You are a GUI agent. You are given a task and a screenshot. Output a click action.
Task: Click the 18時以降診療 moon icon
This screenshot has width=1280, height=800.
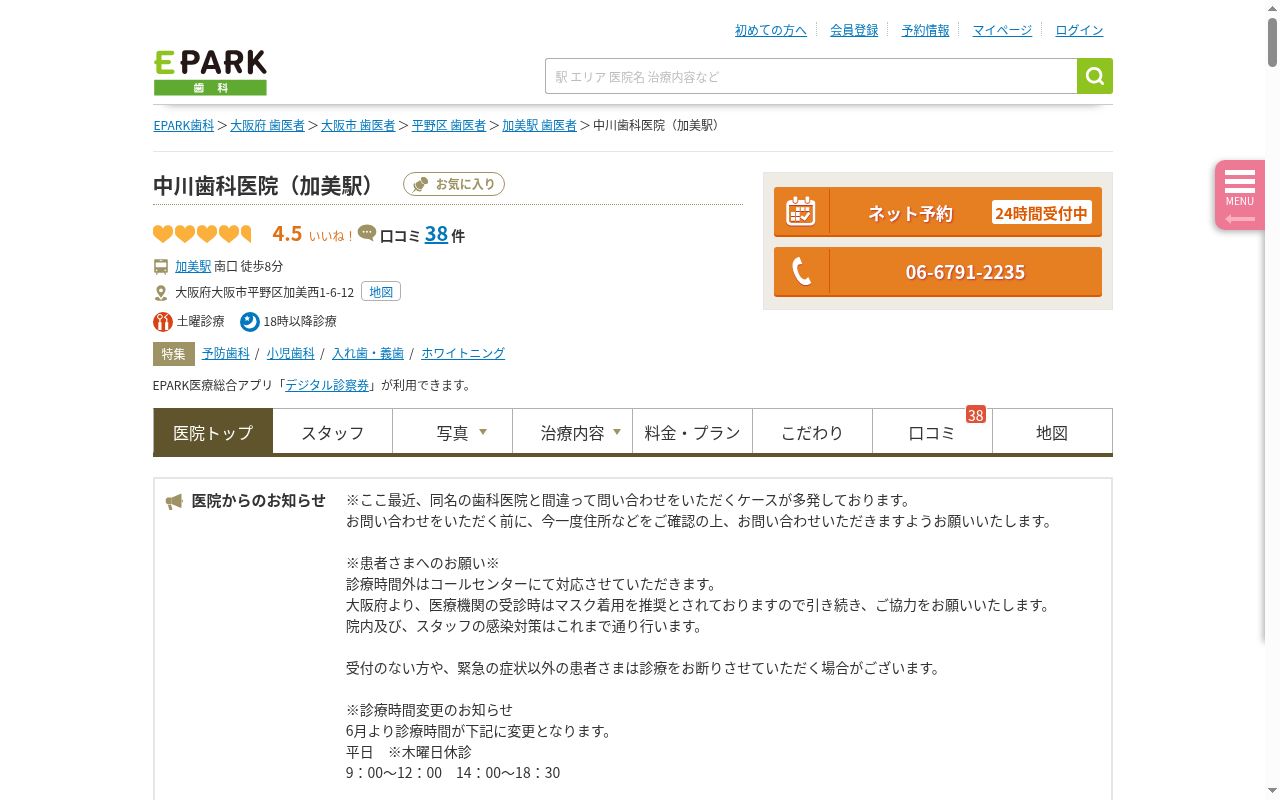pos(249,321)
